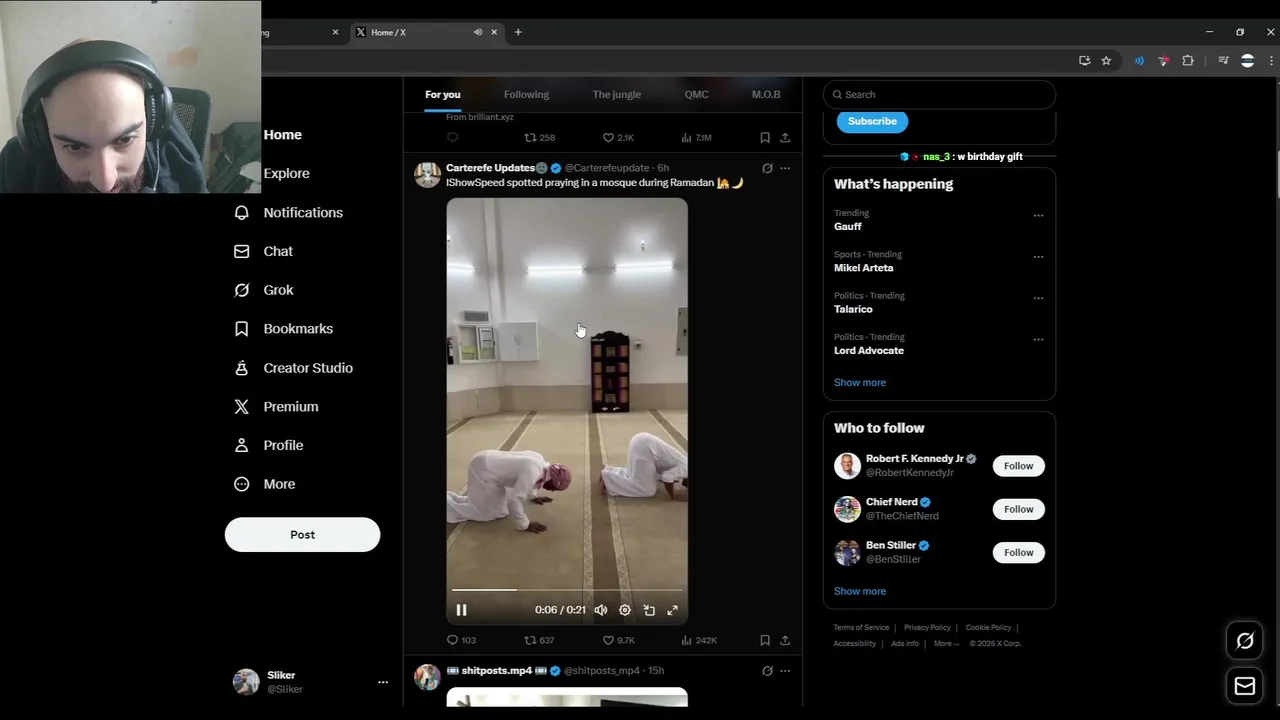Image resolution: width=1280 pixels, height=720 pixels.
Task: Share the Carterefe Updates post
Action: point(785,640)
